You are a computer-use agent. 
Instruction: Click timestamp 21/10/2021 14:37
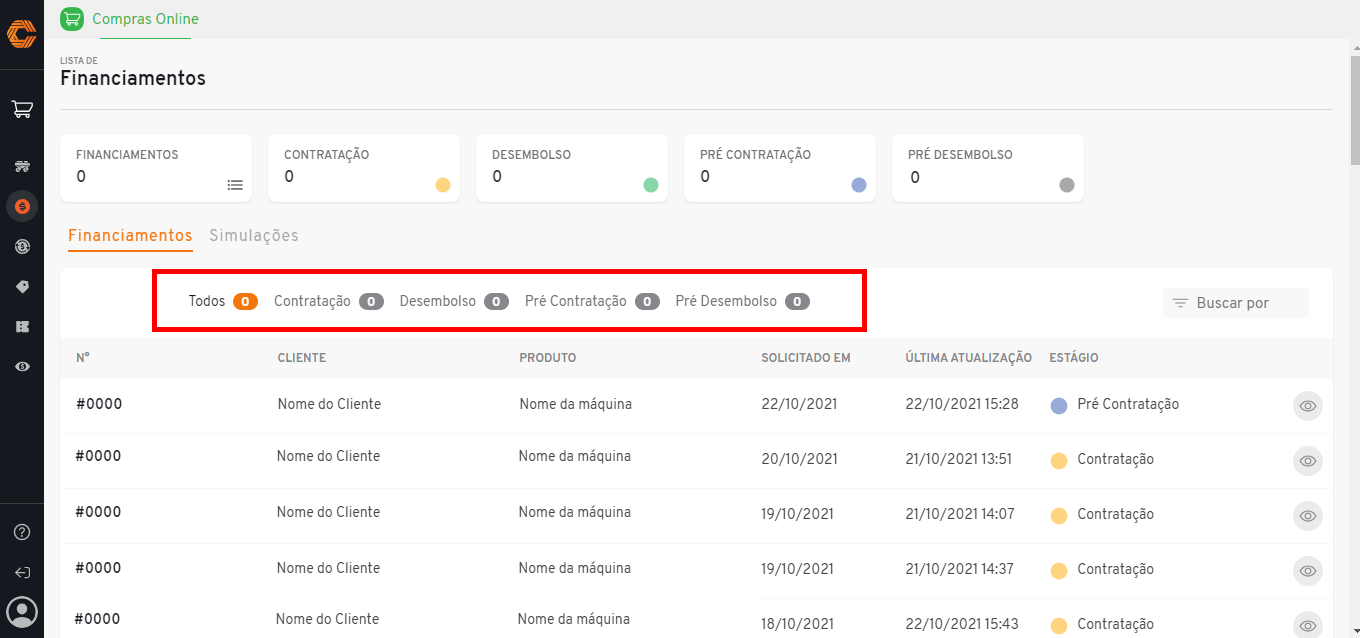point(961,569)
